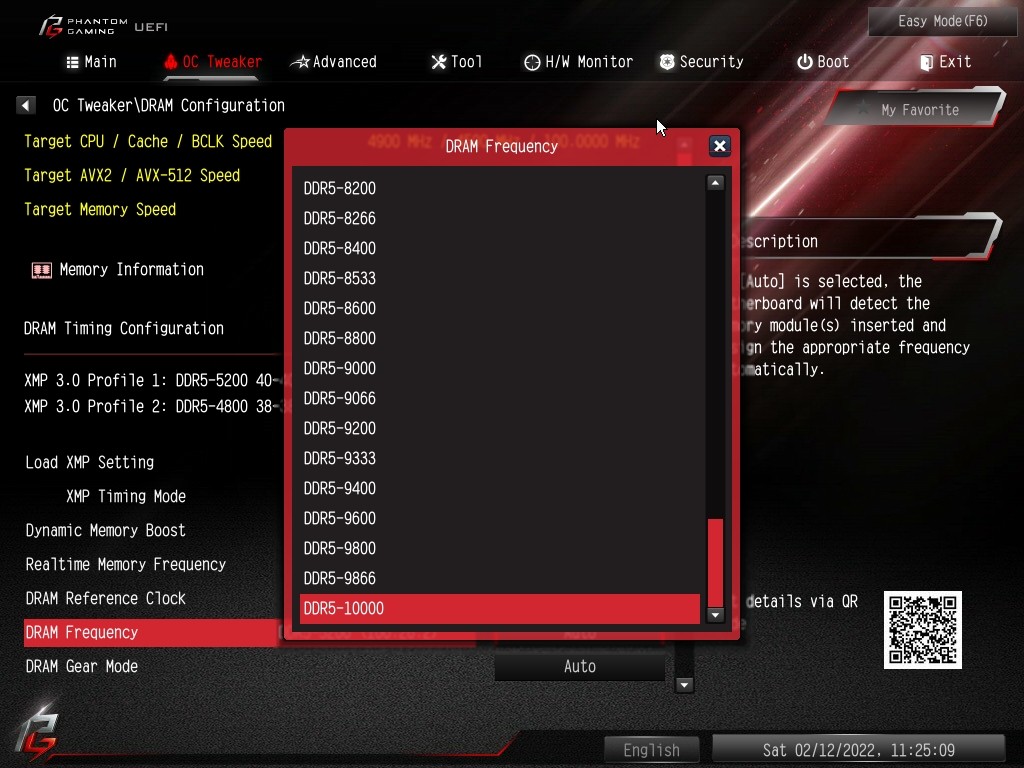Choose DDR5-9200

500,428
